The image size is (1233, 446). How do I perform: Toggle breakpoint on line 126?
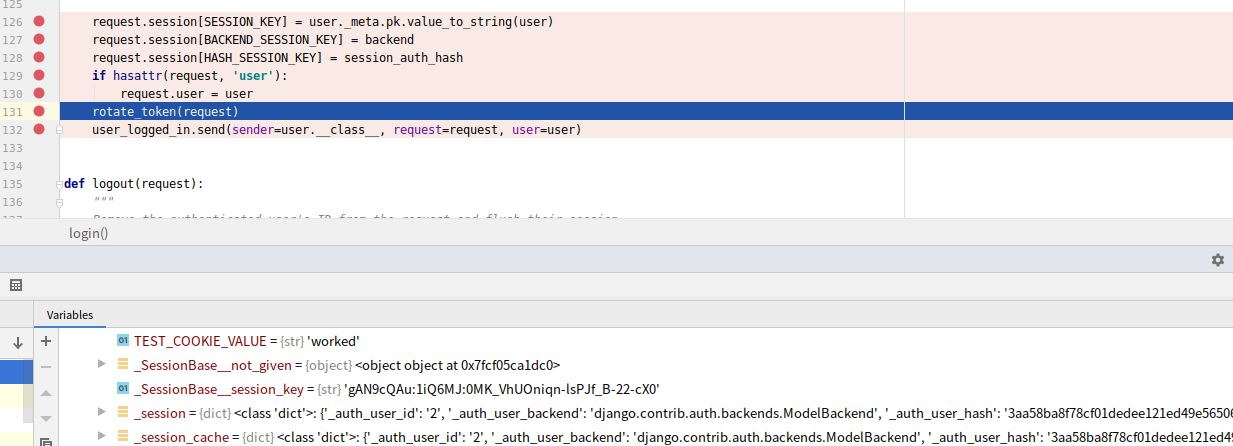[39, 21]
